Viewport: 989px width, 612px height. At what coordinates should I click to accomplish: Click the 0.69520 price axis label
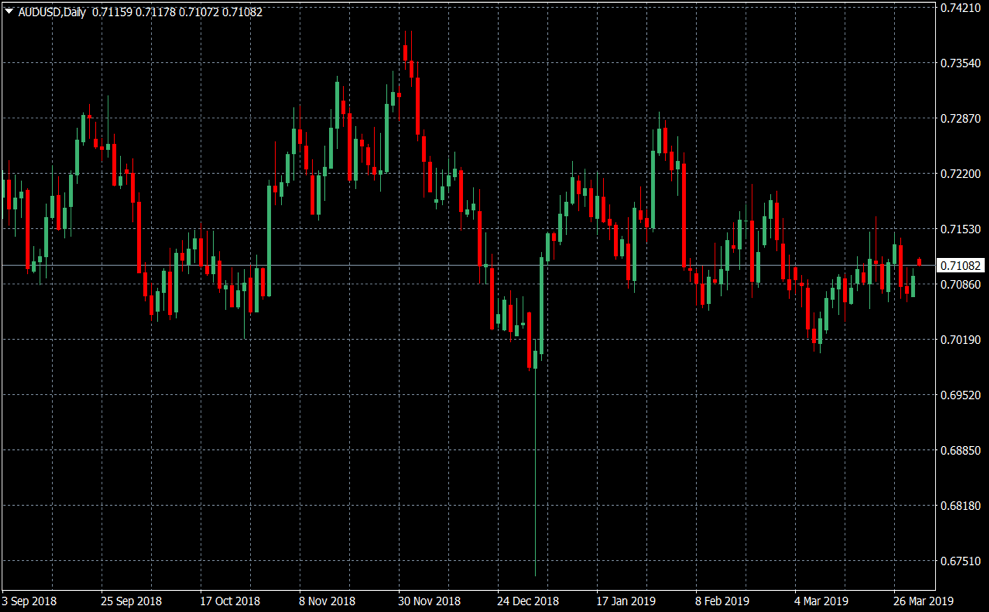(x=961, y=395)
